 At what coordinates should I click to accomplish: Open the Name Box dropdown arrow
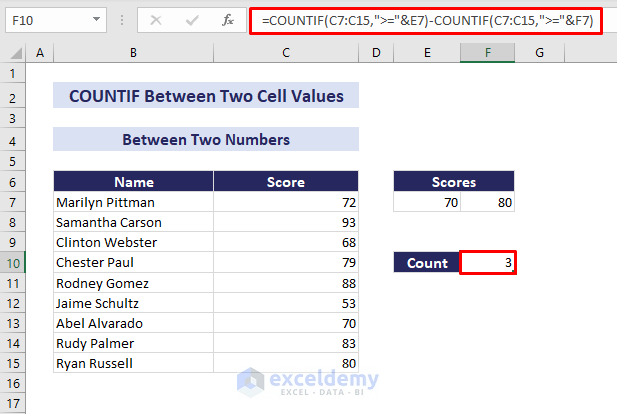(x=95, y=20)
